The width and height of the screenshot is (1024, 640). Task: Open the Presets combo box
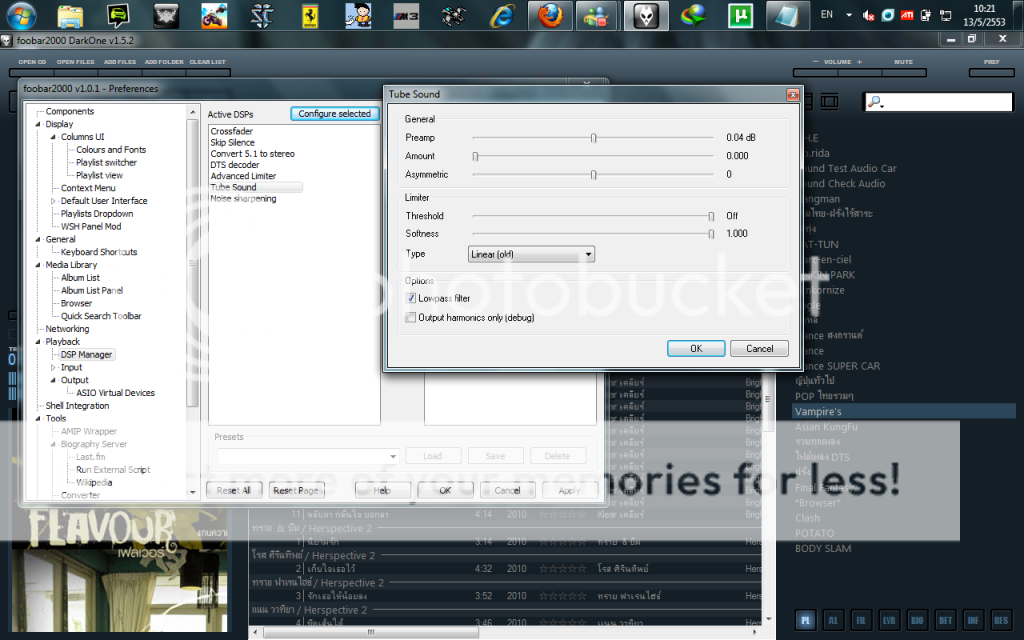click(x=308, y=456)
